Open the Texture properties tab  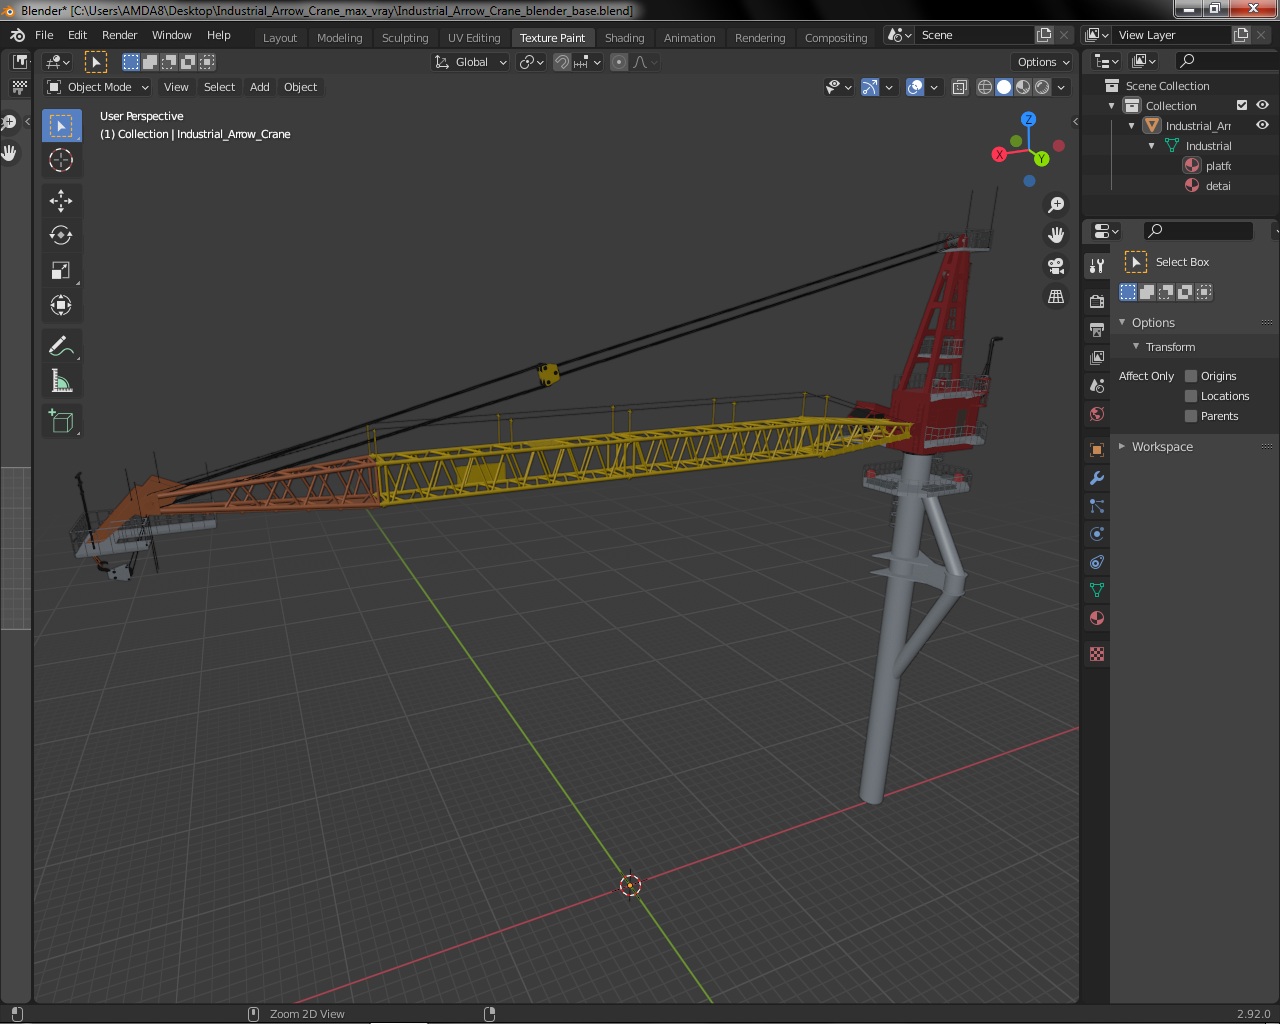click(1097, 654)
